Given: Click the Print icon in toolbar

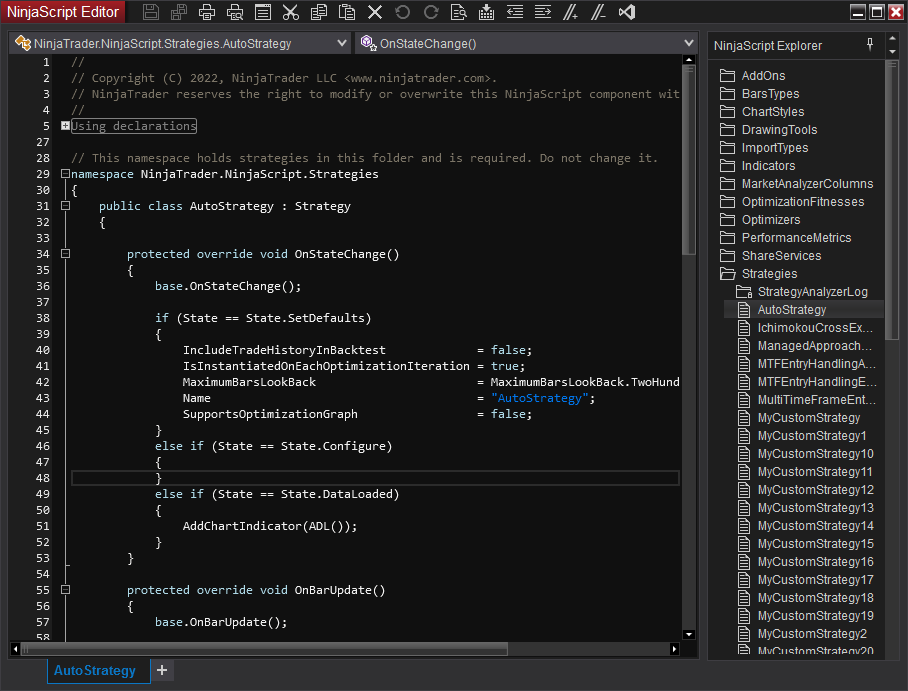Looking at the screenshot, I should (x=207, y=13).
